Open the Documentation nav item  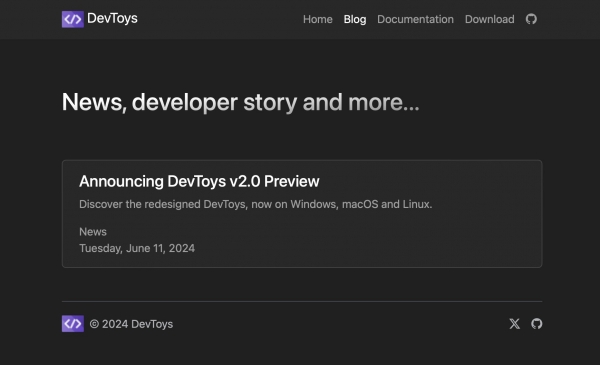415,19
